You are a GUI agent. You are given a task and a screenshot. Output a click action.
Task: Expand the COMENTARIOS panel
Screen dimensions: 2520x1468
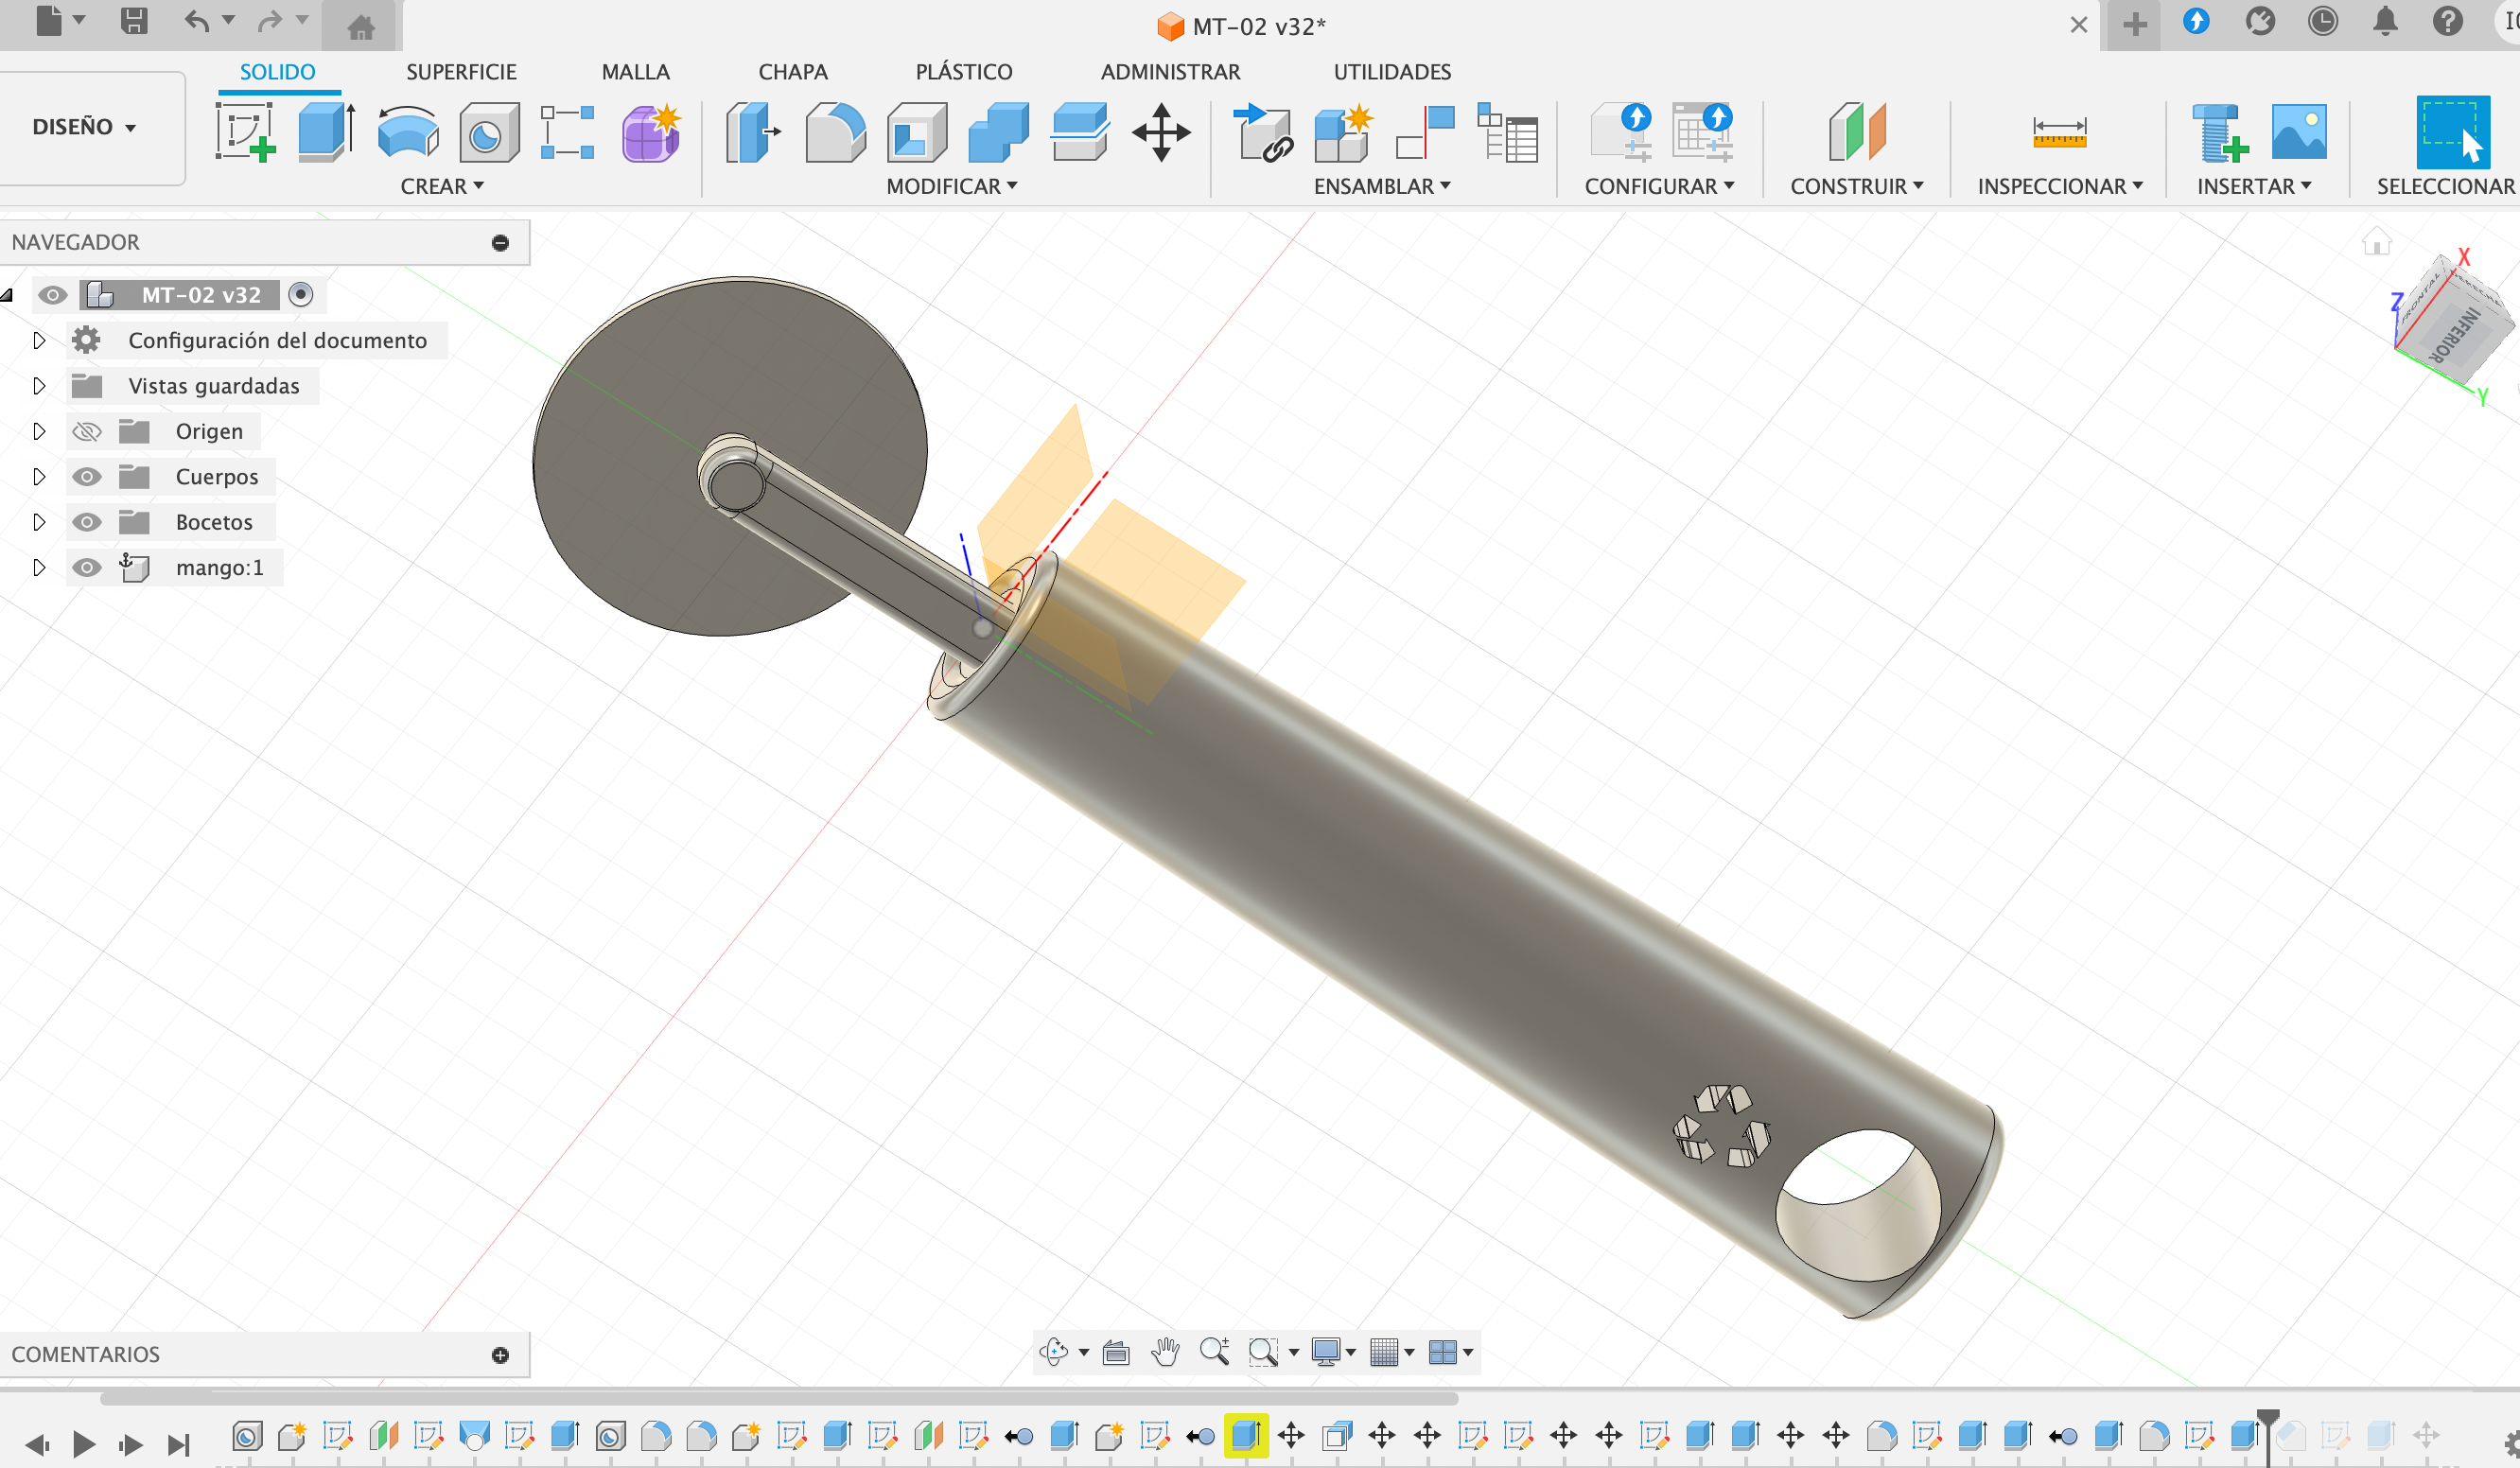click(500, 1354)
